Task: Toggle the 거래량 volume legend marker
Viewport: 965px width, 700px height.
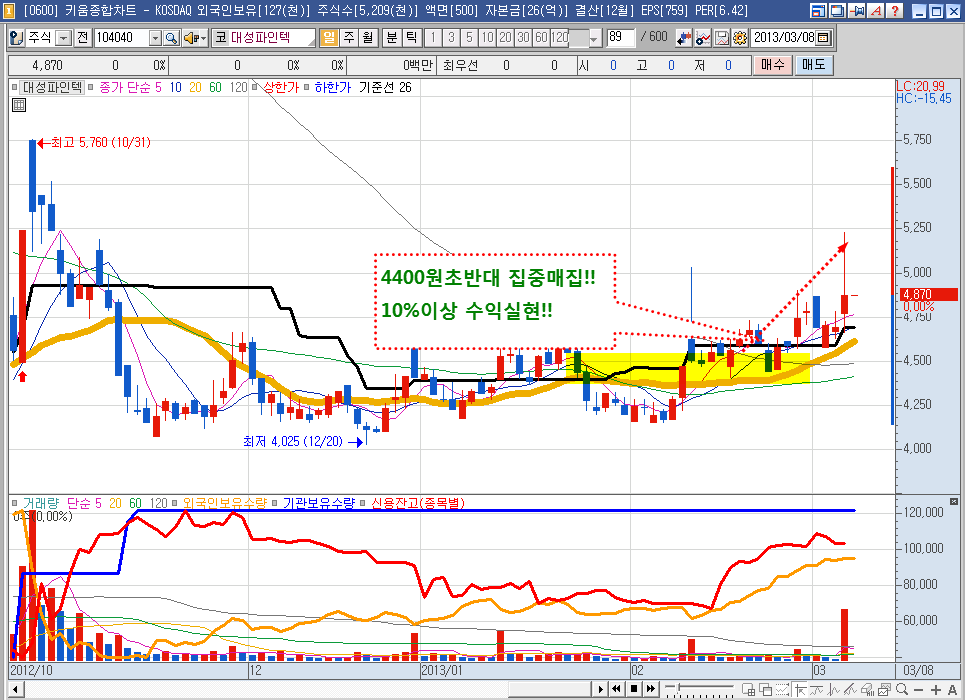Action: 15,503
